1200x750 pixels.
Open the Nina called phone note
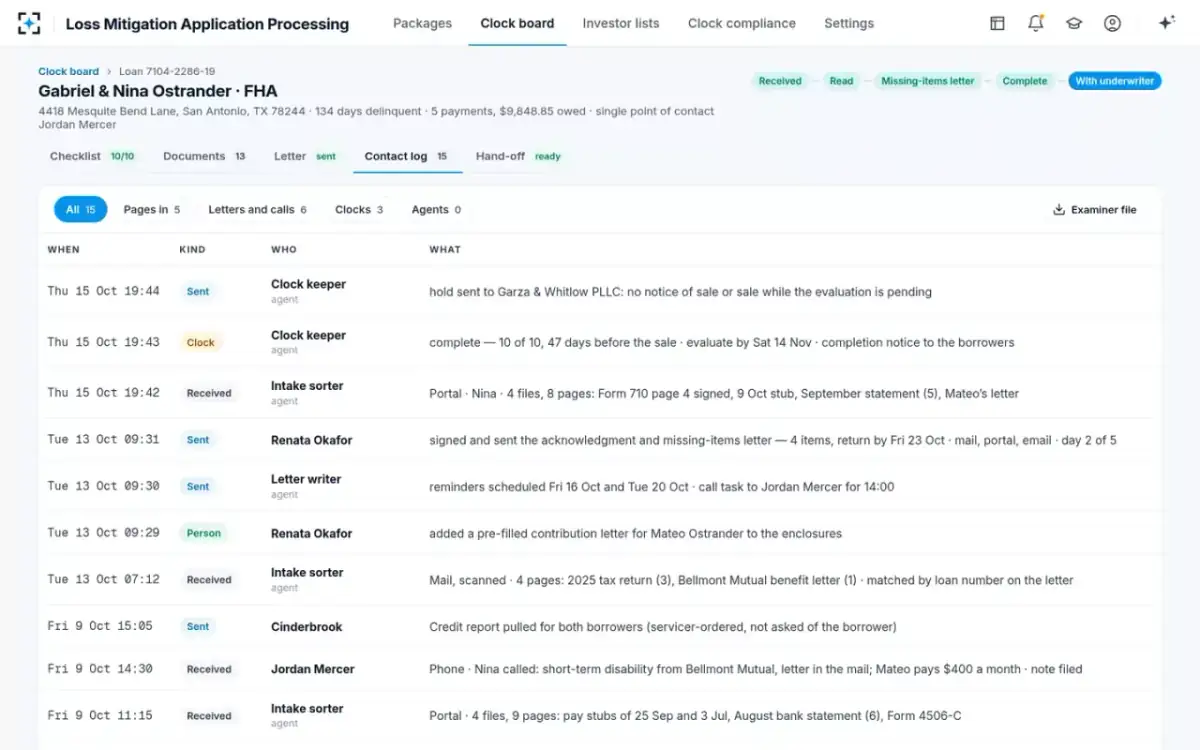click(756, 669)
